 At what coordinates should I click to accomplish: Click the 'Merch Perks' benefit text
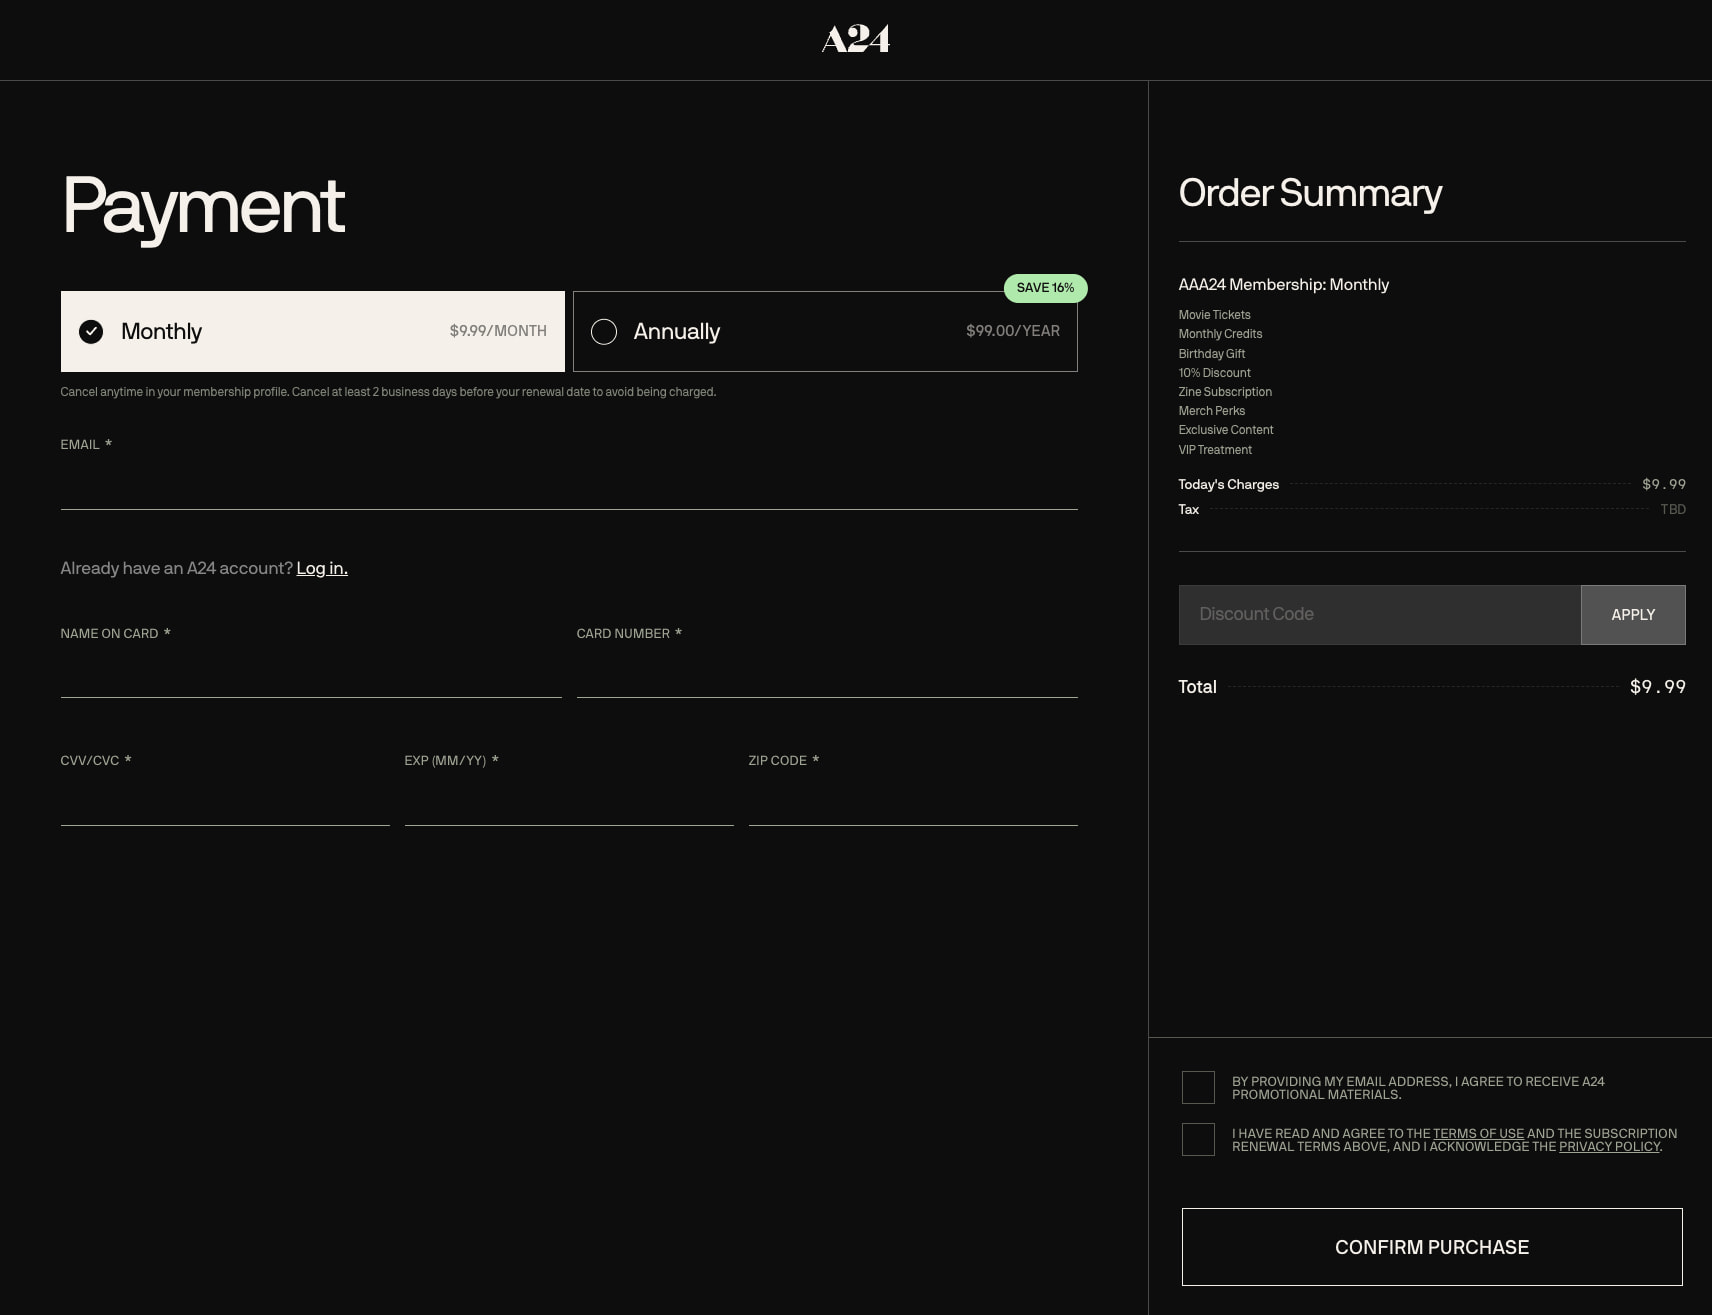(x=1211, y=411)
